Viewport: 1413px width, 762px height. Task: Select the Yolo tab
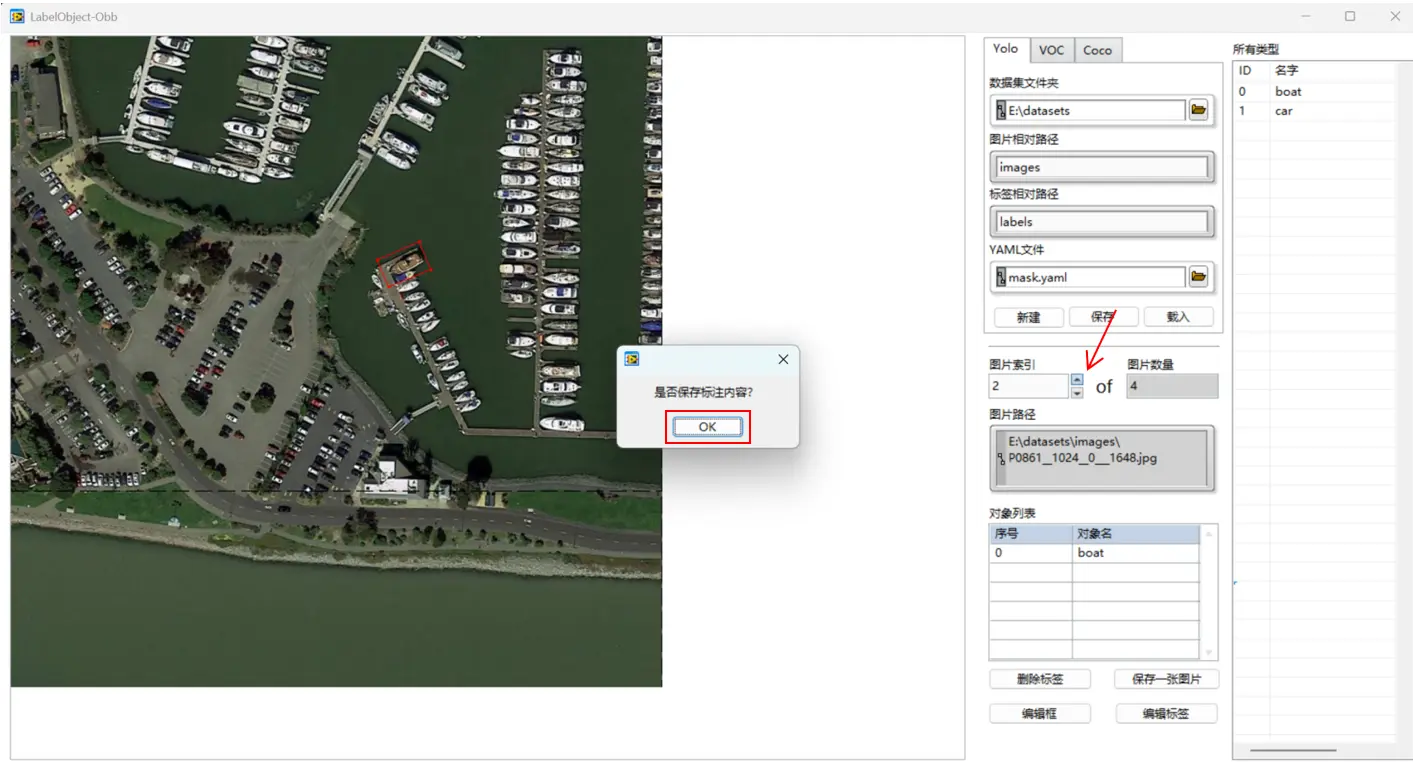[x=1005, y=49]
